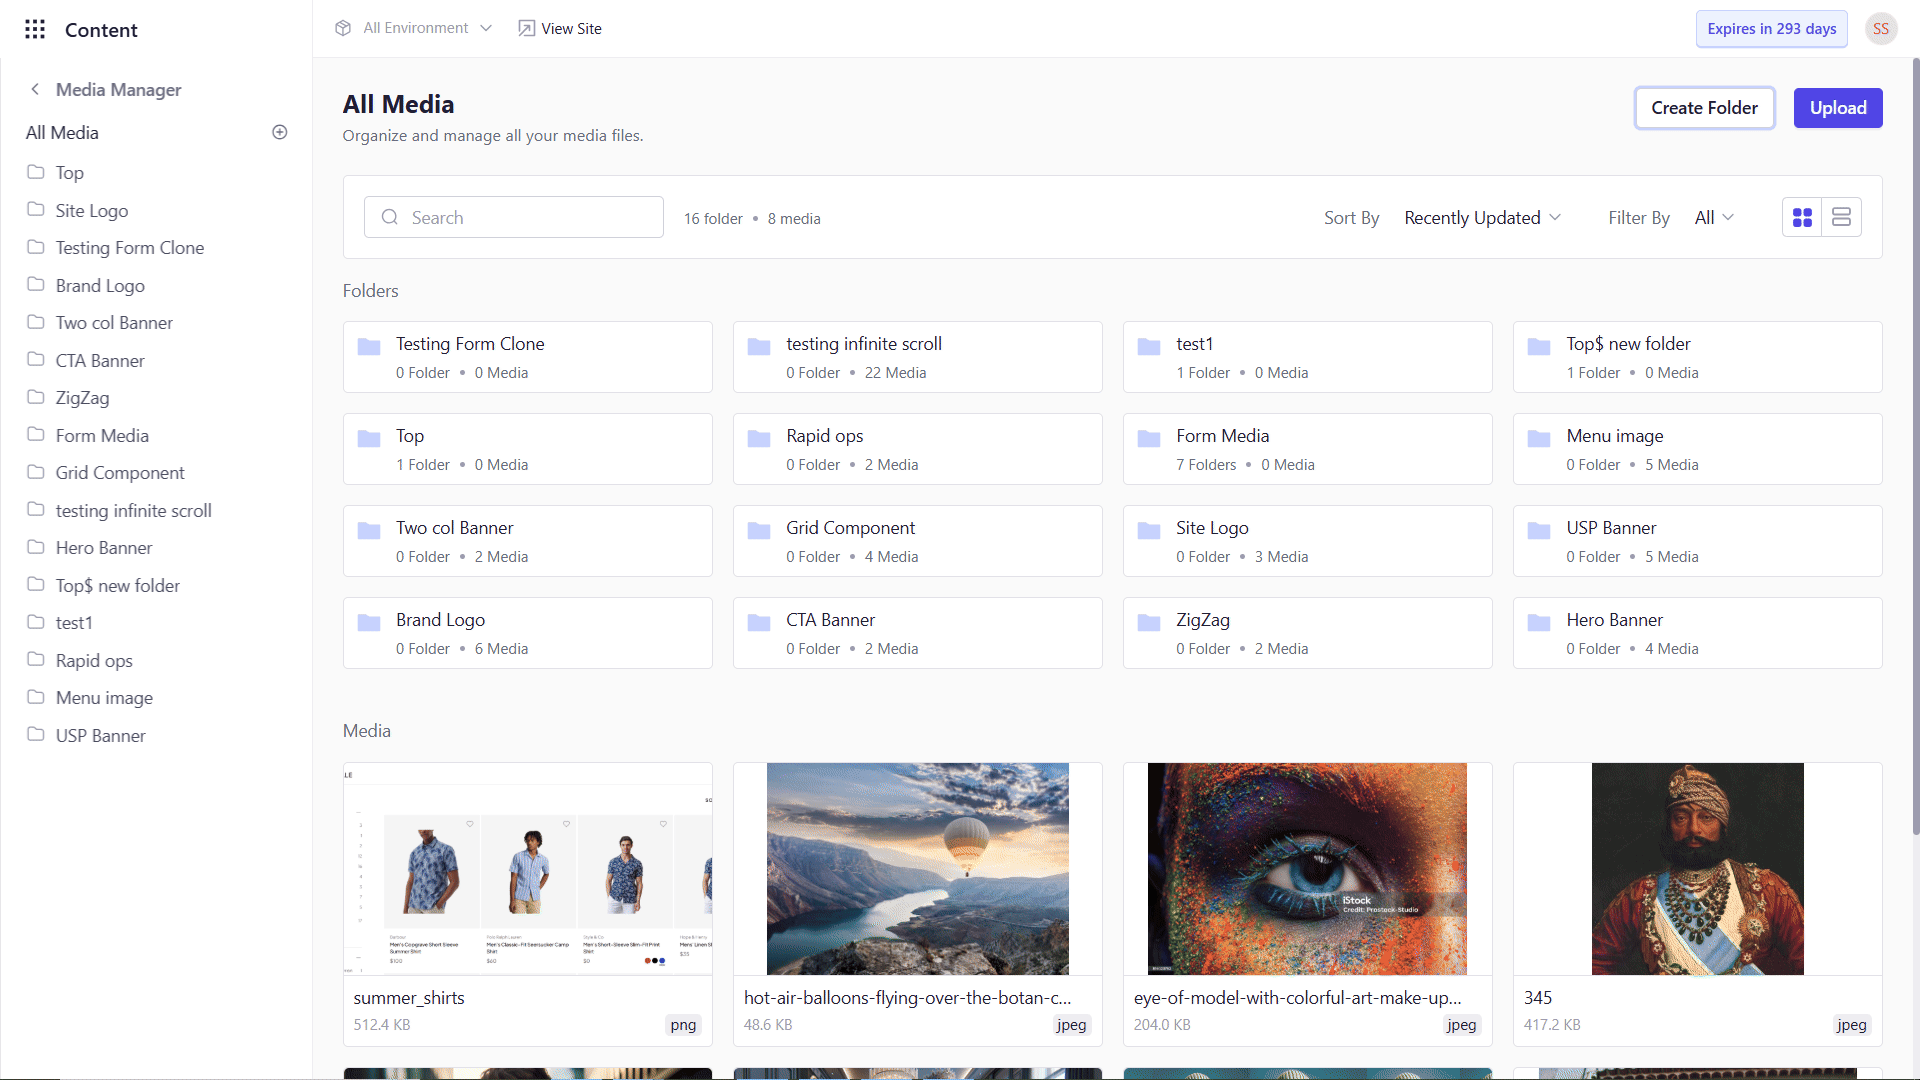Click the Create Folder button

click(1704, 108)
